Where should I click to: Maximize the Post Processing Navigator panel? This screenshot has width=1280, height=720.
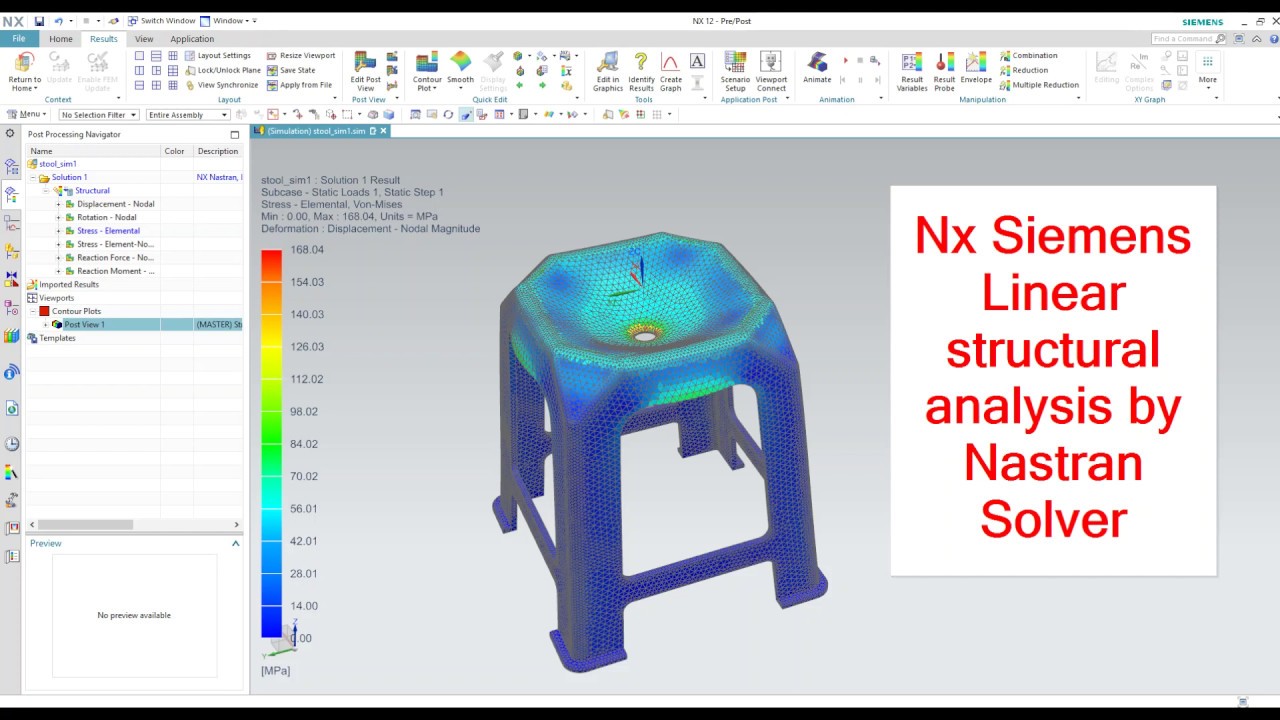pos(235,134)
